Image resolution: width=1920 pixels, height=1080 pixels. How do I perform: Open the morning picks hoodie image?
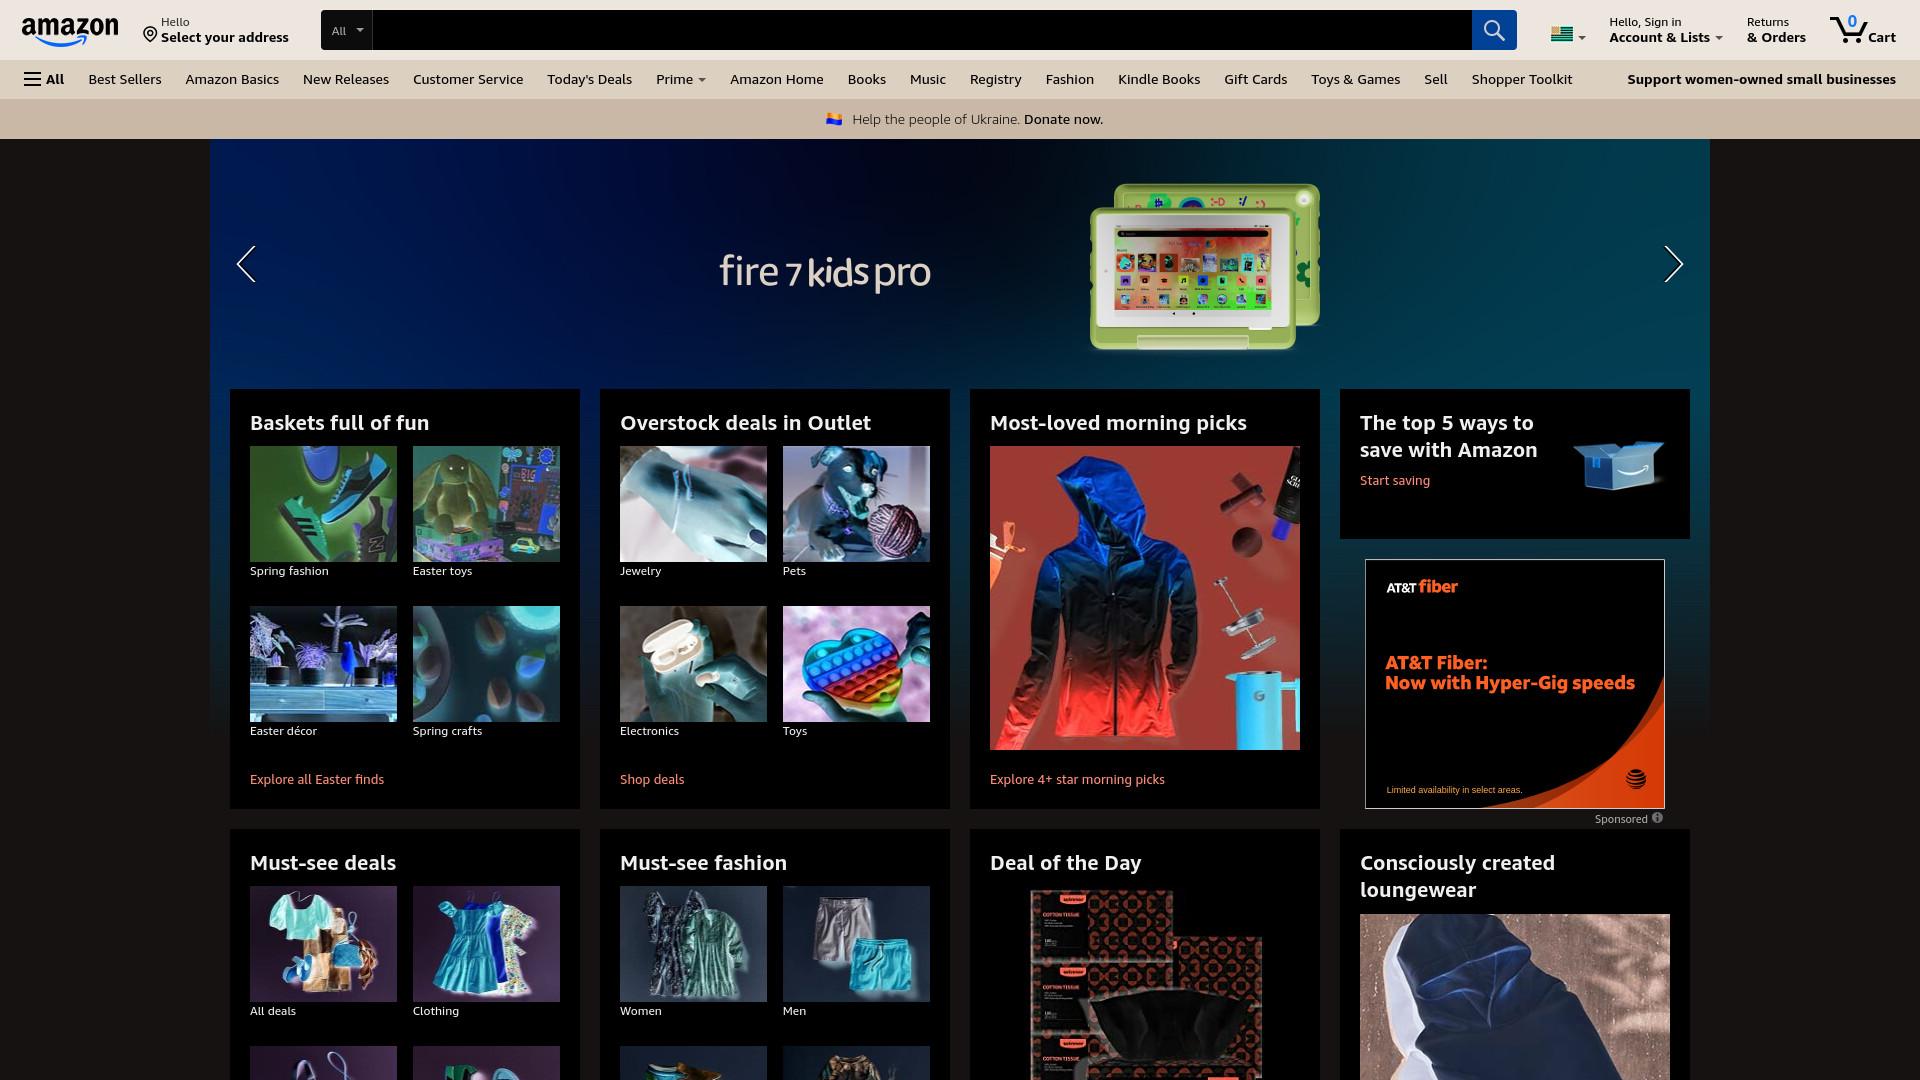(x=1145, y=598)
